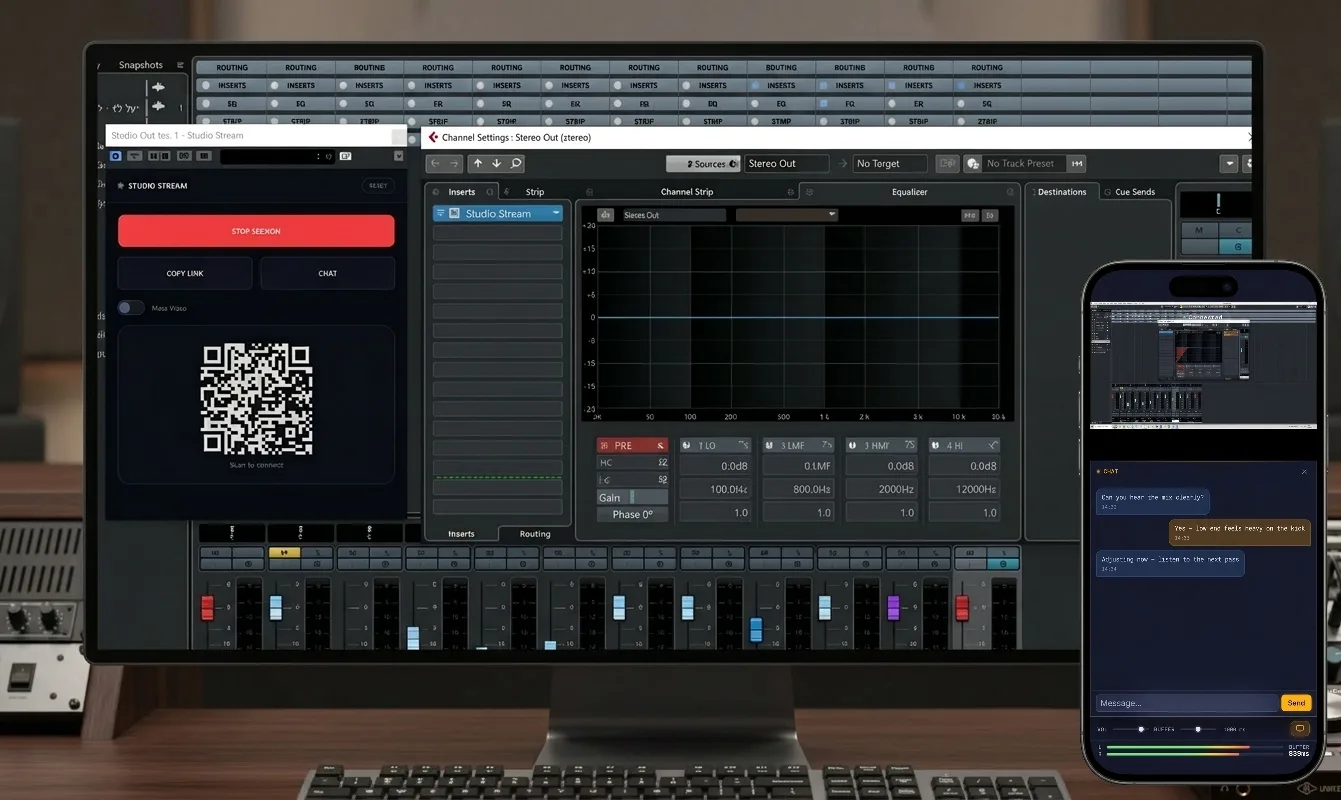The image size is (1341, 800).
Task: Tap the DAW screen preview on the phone
Action: pos(1201,366)
